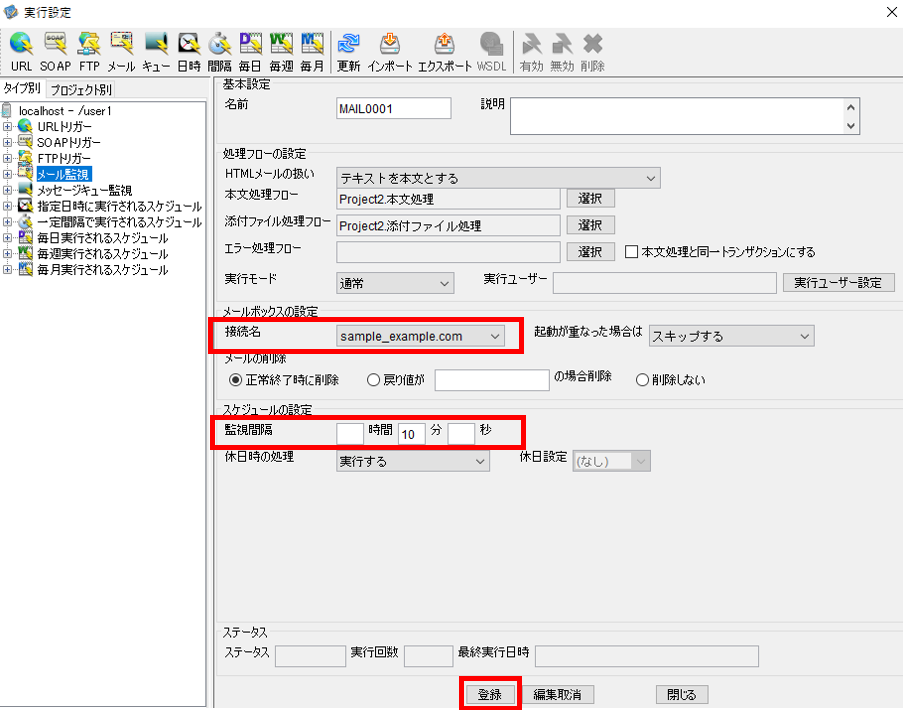Viewport: 903px width, 710px height.
Task: Click the 毎月 monthly schedule icon
Action: tap(312, 52)
